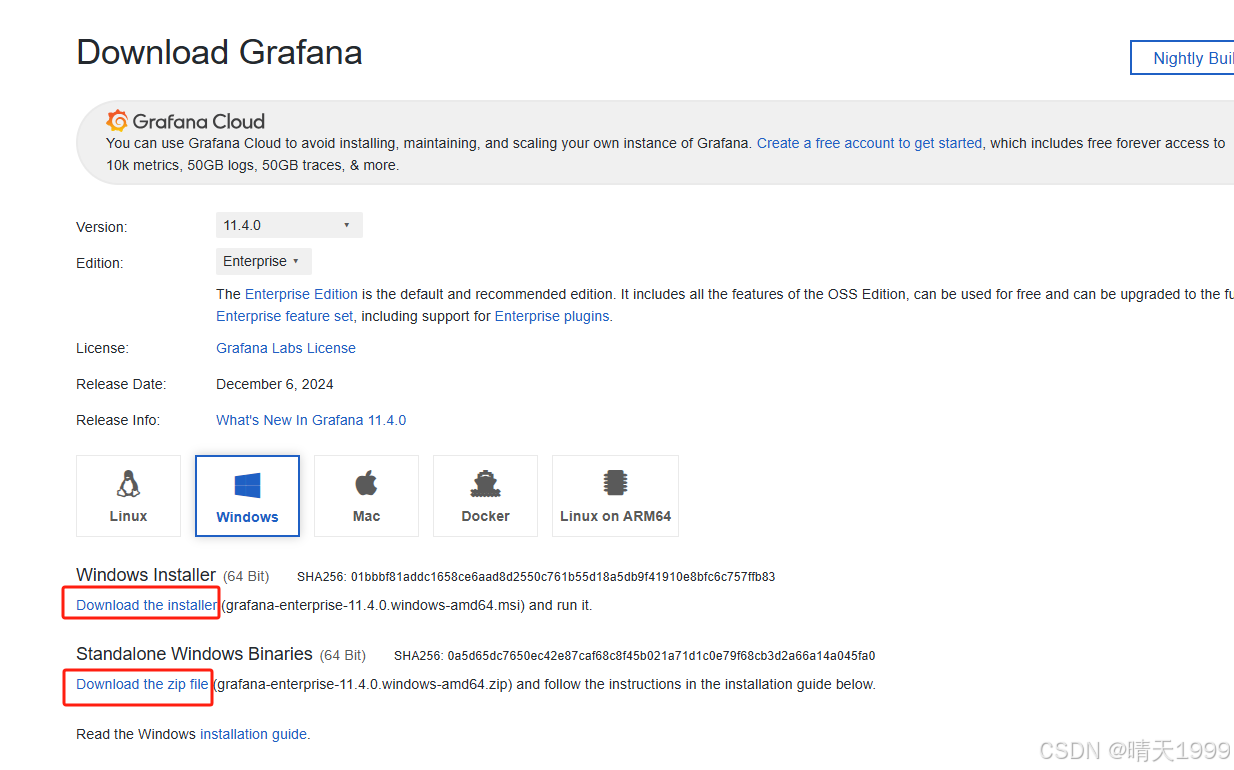1234x770 pixels.
Task: Pick the Mac apple platform tile
Action: tap(366, 496)
